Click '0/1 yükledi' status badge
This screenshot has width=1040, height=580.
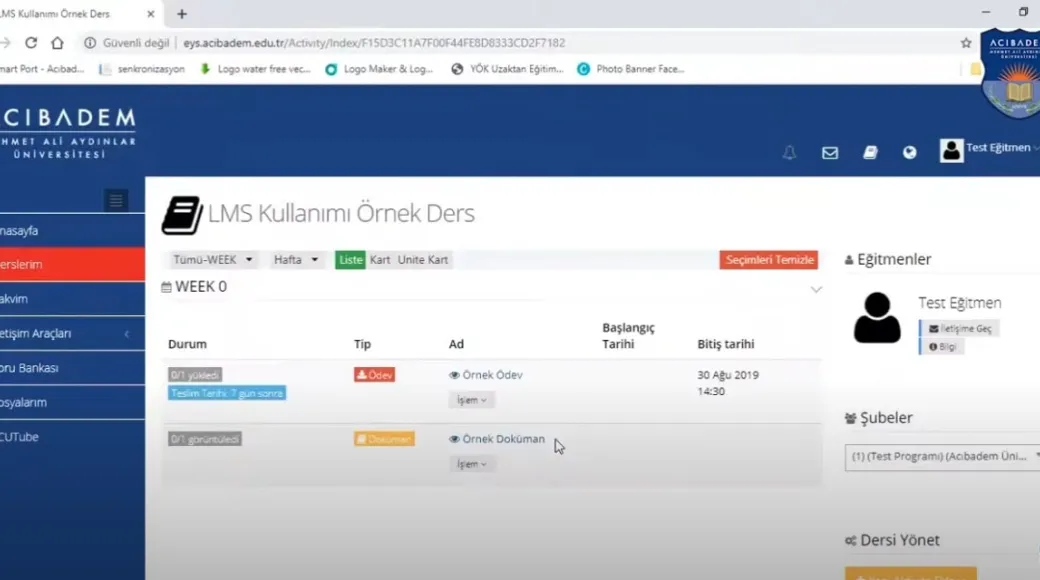[x=195, y=375]
